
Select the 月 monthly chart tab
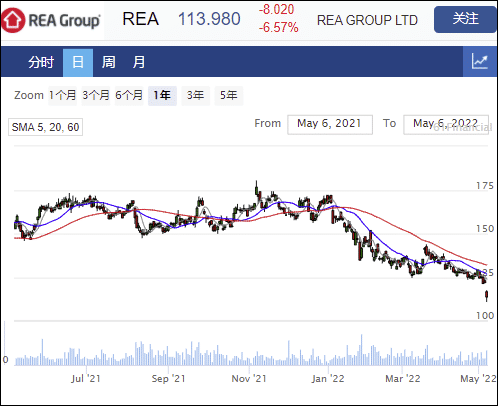(x=139, y=62)
